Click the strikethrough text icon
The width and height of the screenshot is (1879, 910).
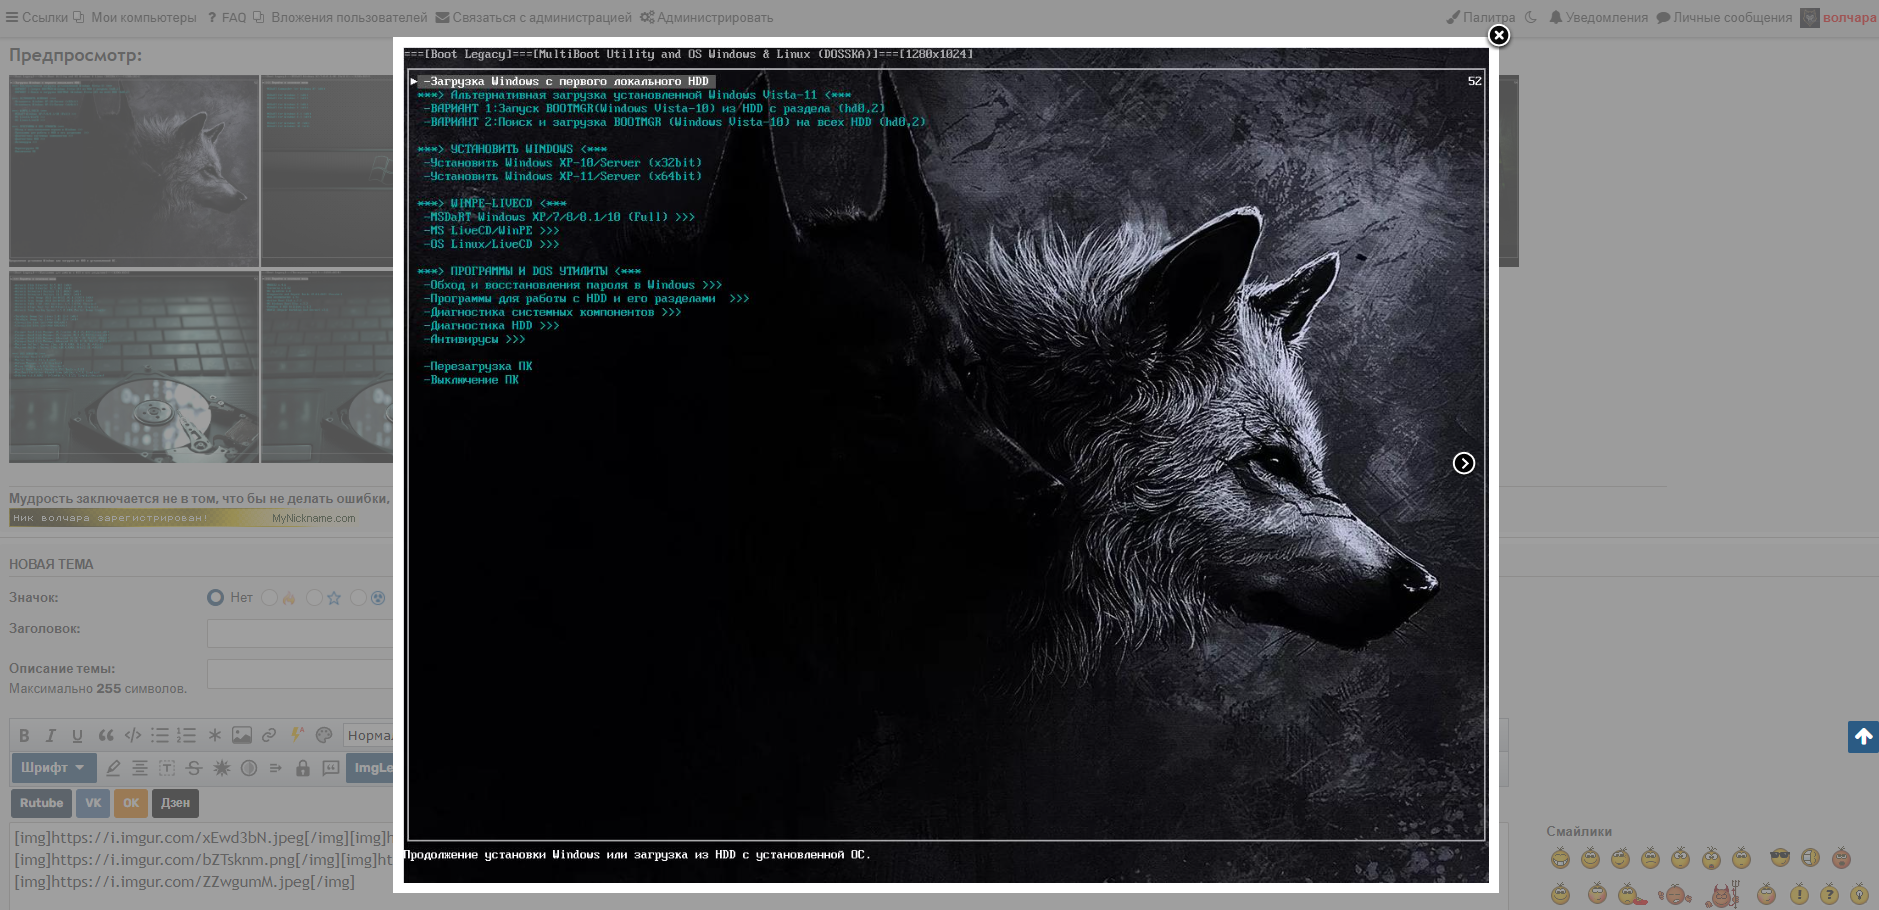[194, 768]
